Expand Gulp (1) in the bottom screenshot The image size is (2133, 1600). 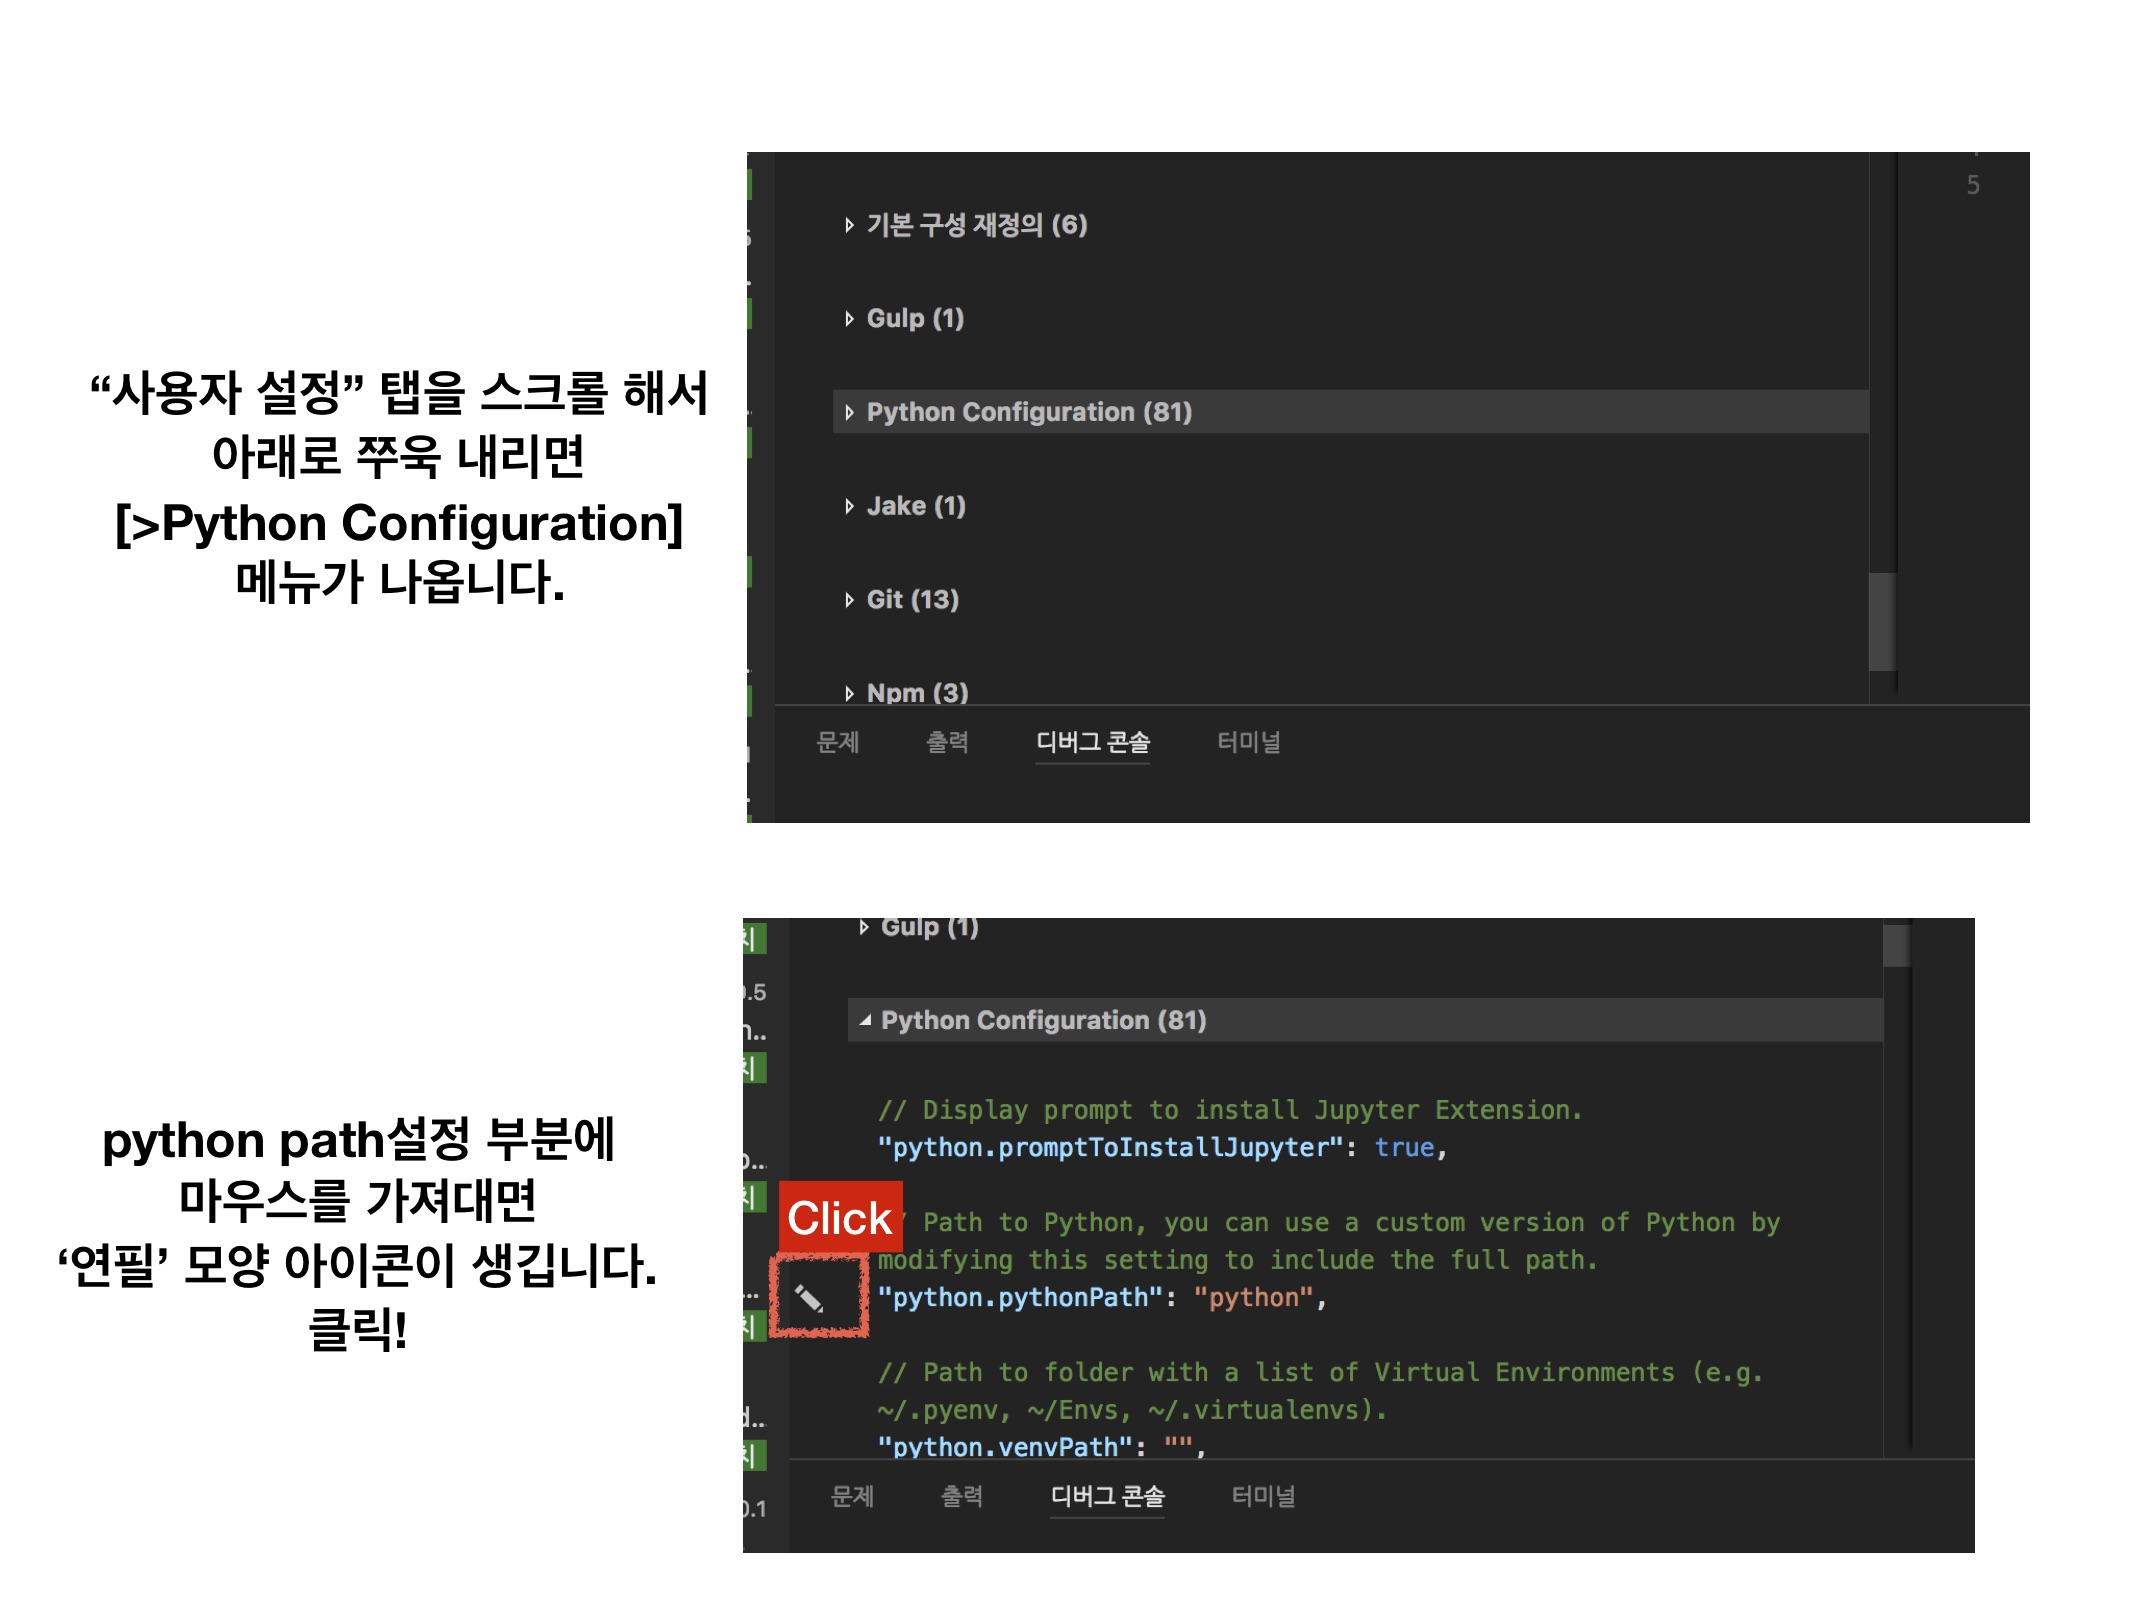(928, 927)
